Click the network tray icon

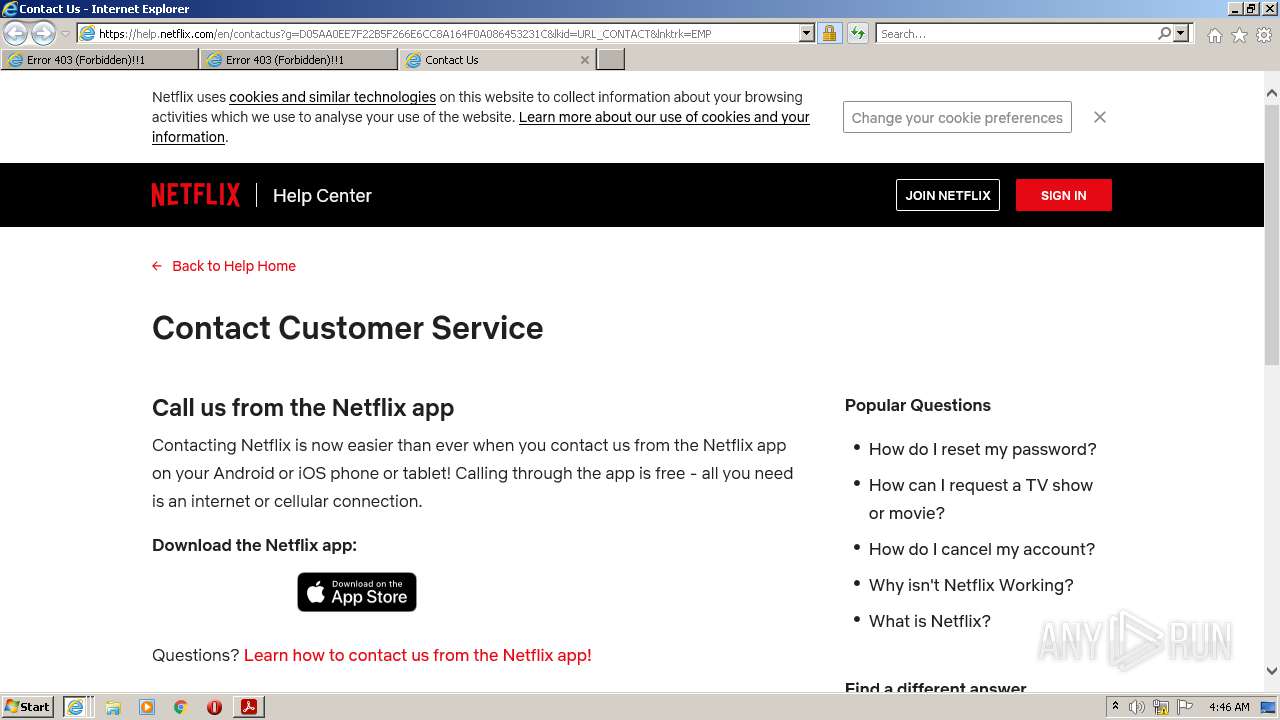click(x=1161, y=707)
